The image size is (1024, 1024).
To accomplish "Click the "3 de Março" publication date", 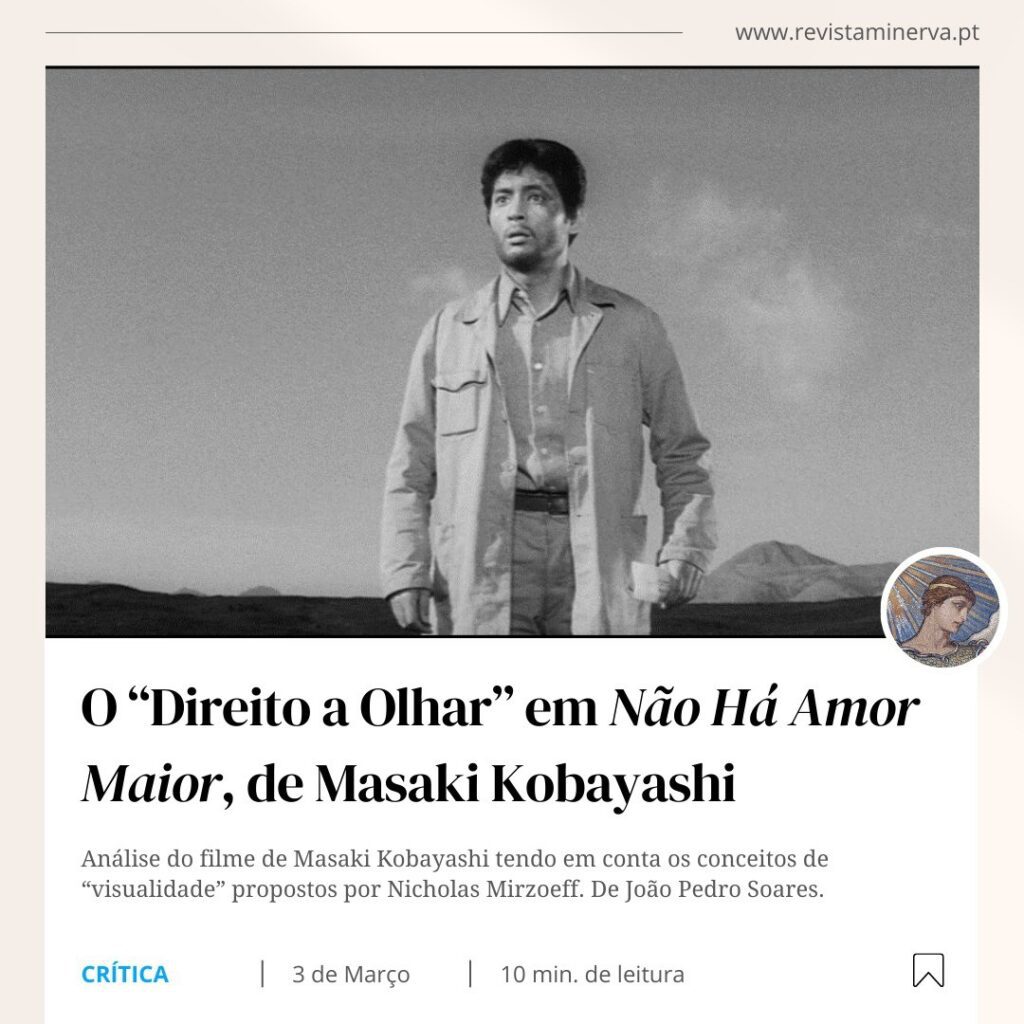I will pos(351,974).
